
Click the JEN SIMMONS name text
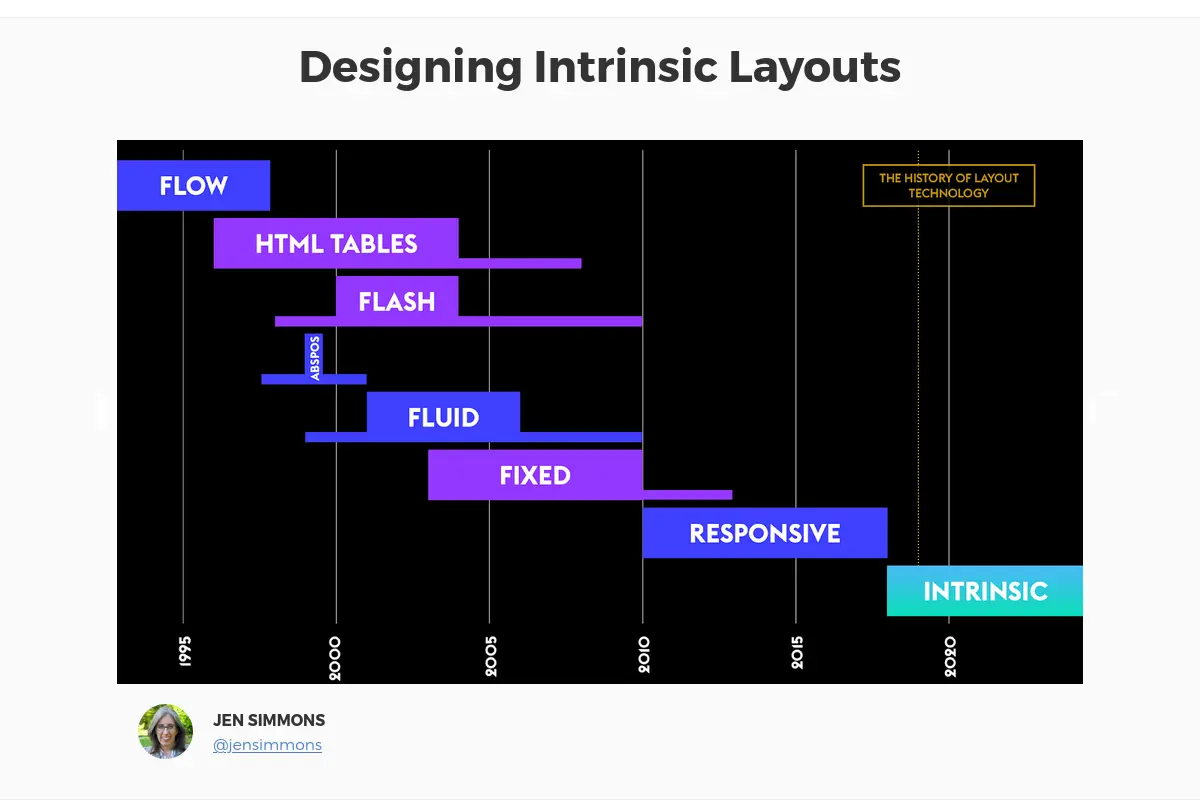click(269, 720)
